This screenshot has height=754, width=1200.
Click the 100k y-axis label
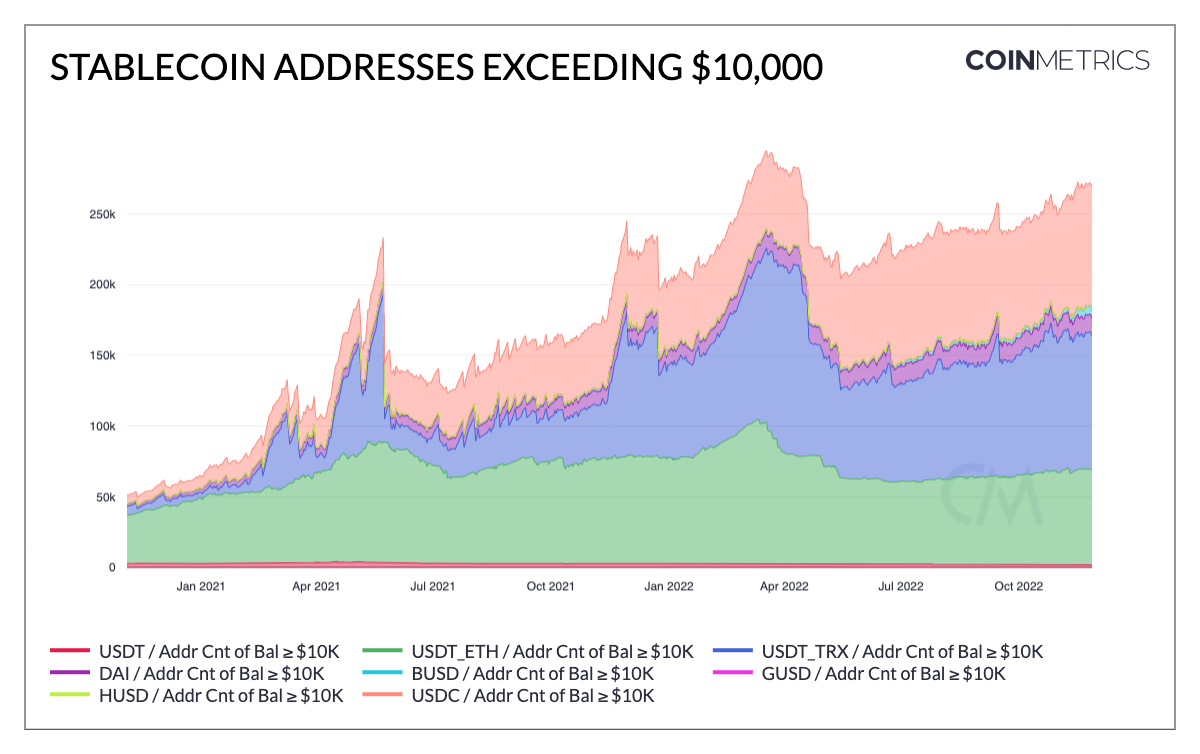102,426
